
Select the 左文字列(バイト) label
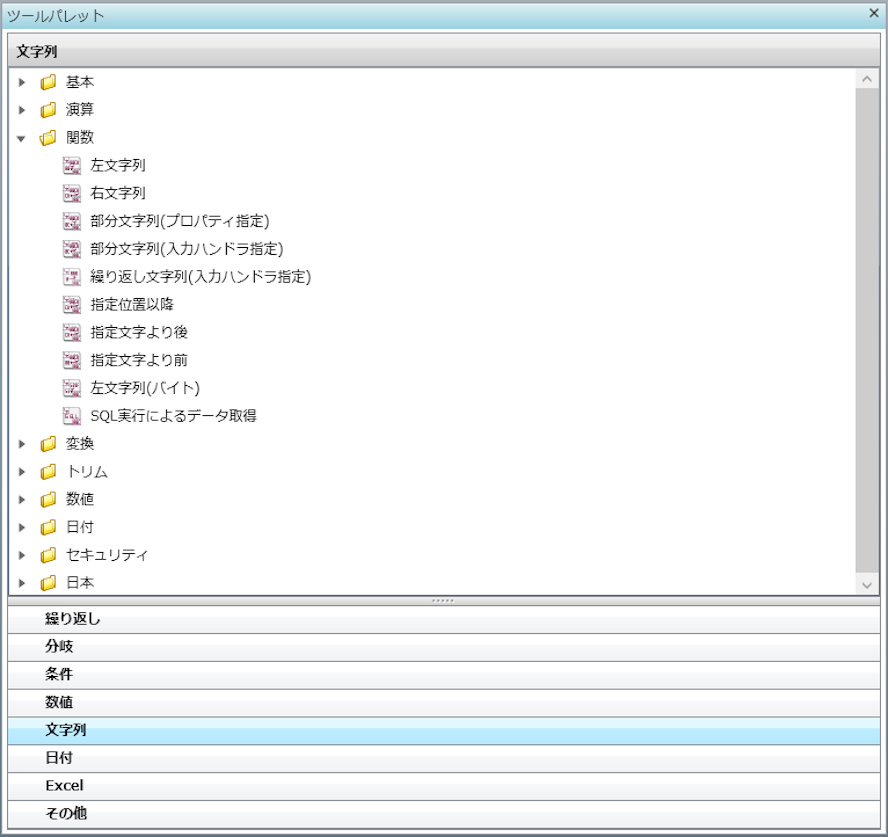(x=145, y=388)
